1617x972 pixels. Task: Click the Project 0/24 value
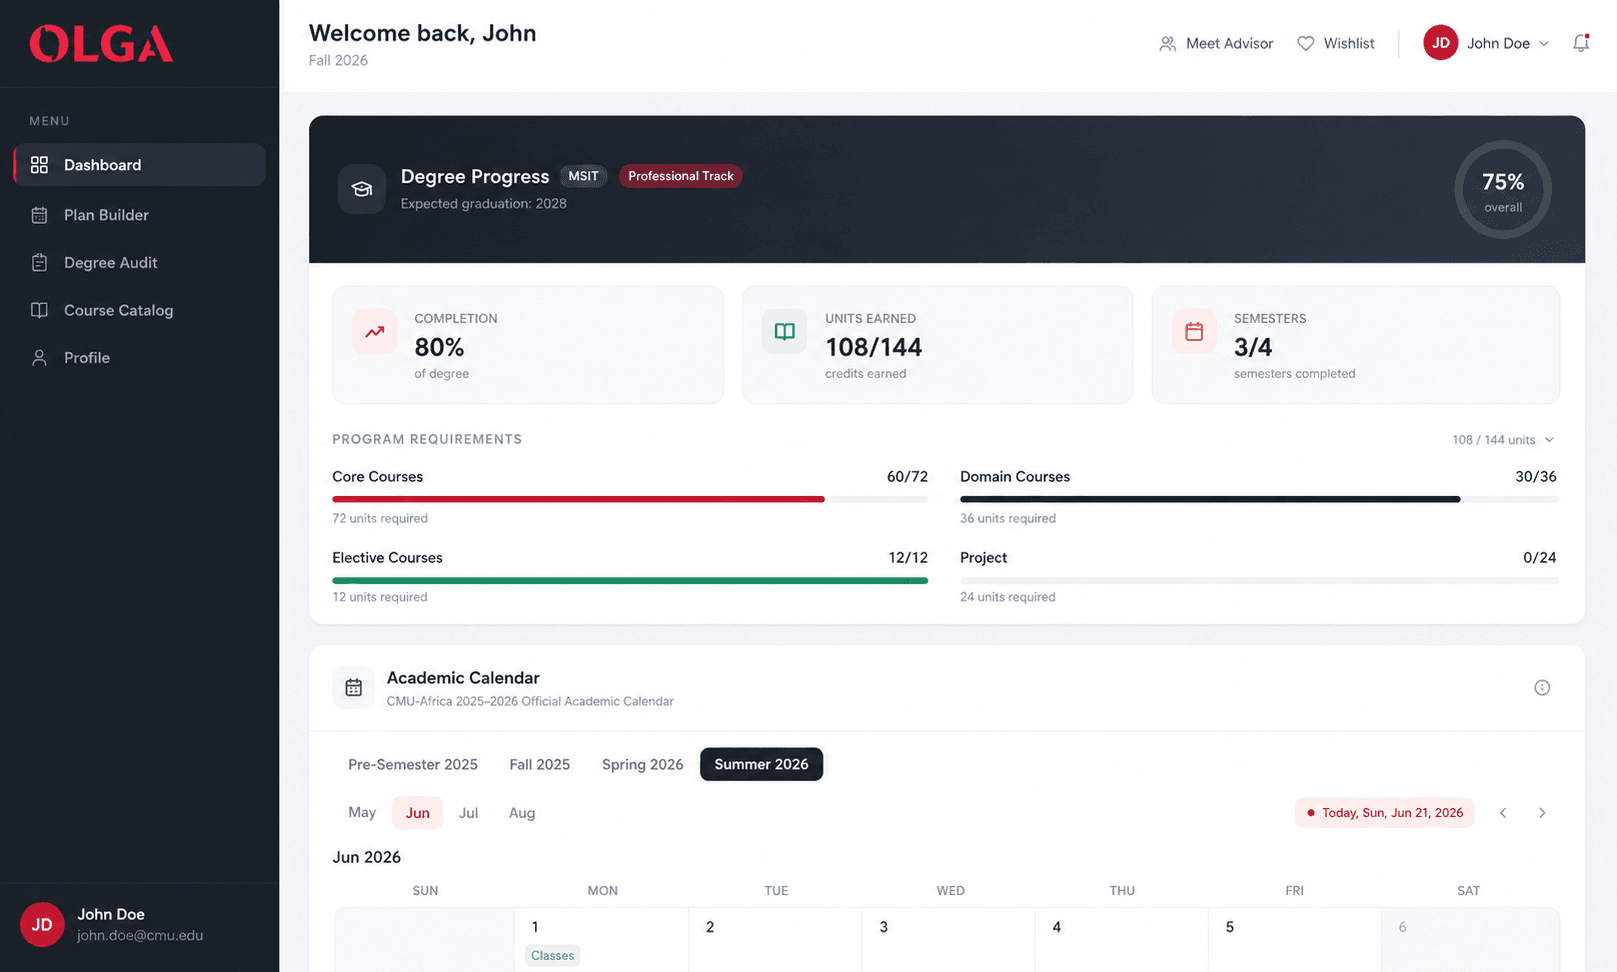1540,558
